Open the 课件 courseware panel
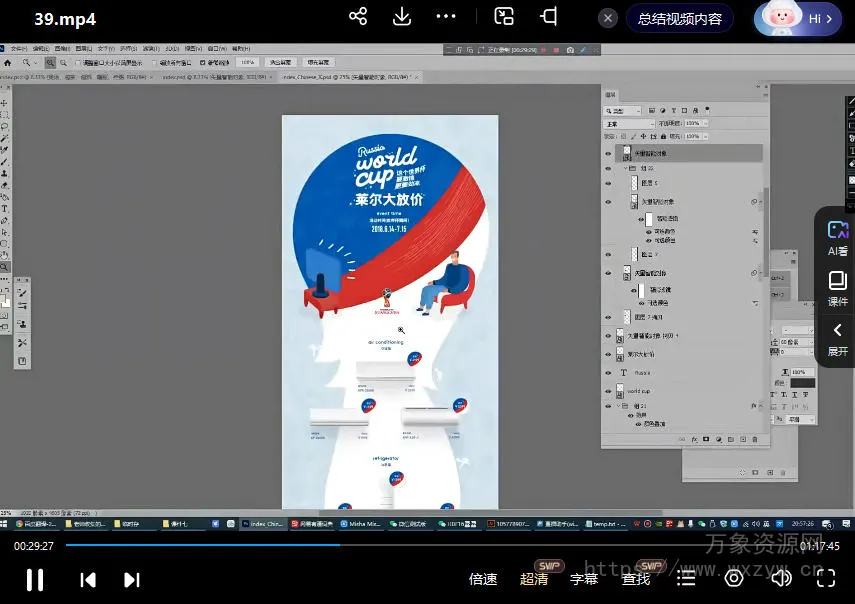 pyautogui.click(x=837, y=290)
